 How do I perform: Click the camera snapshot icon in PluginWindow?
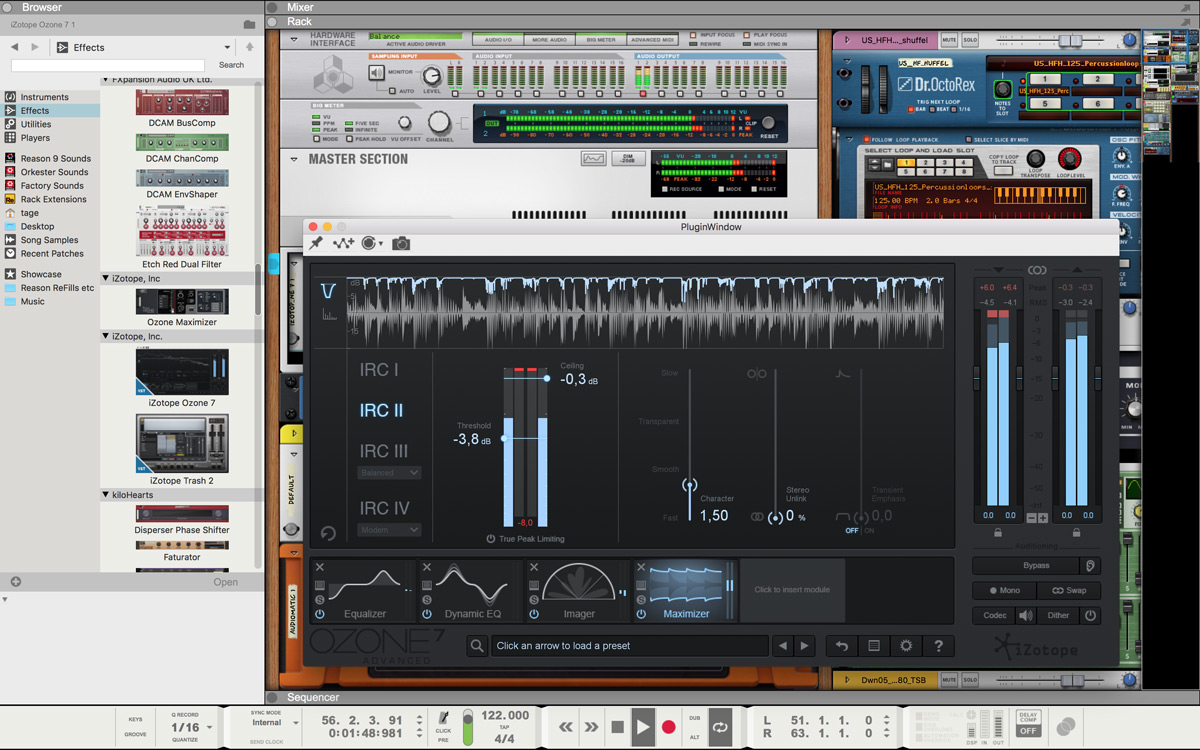click(401, 243)
